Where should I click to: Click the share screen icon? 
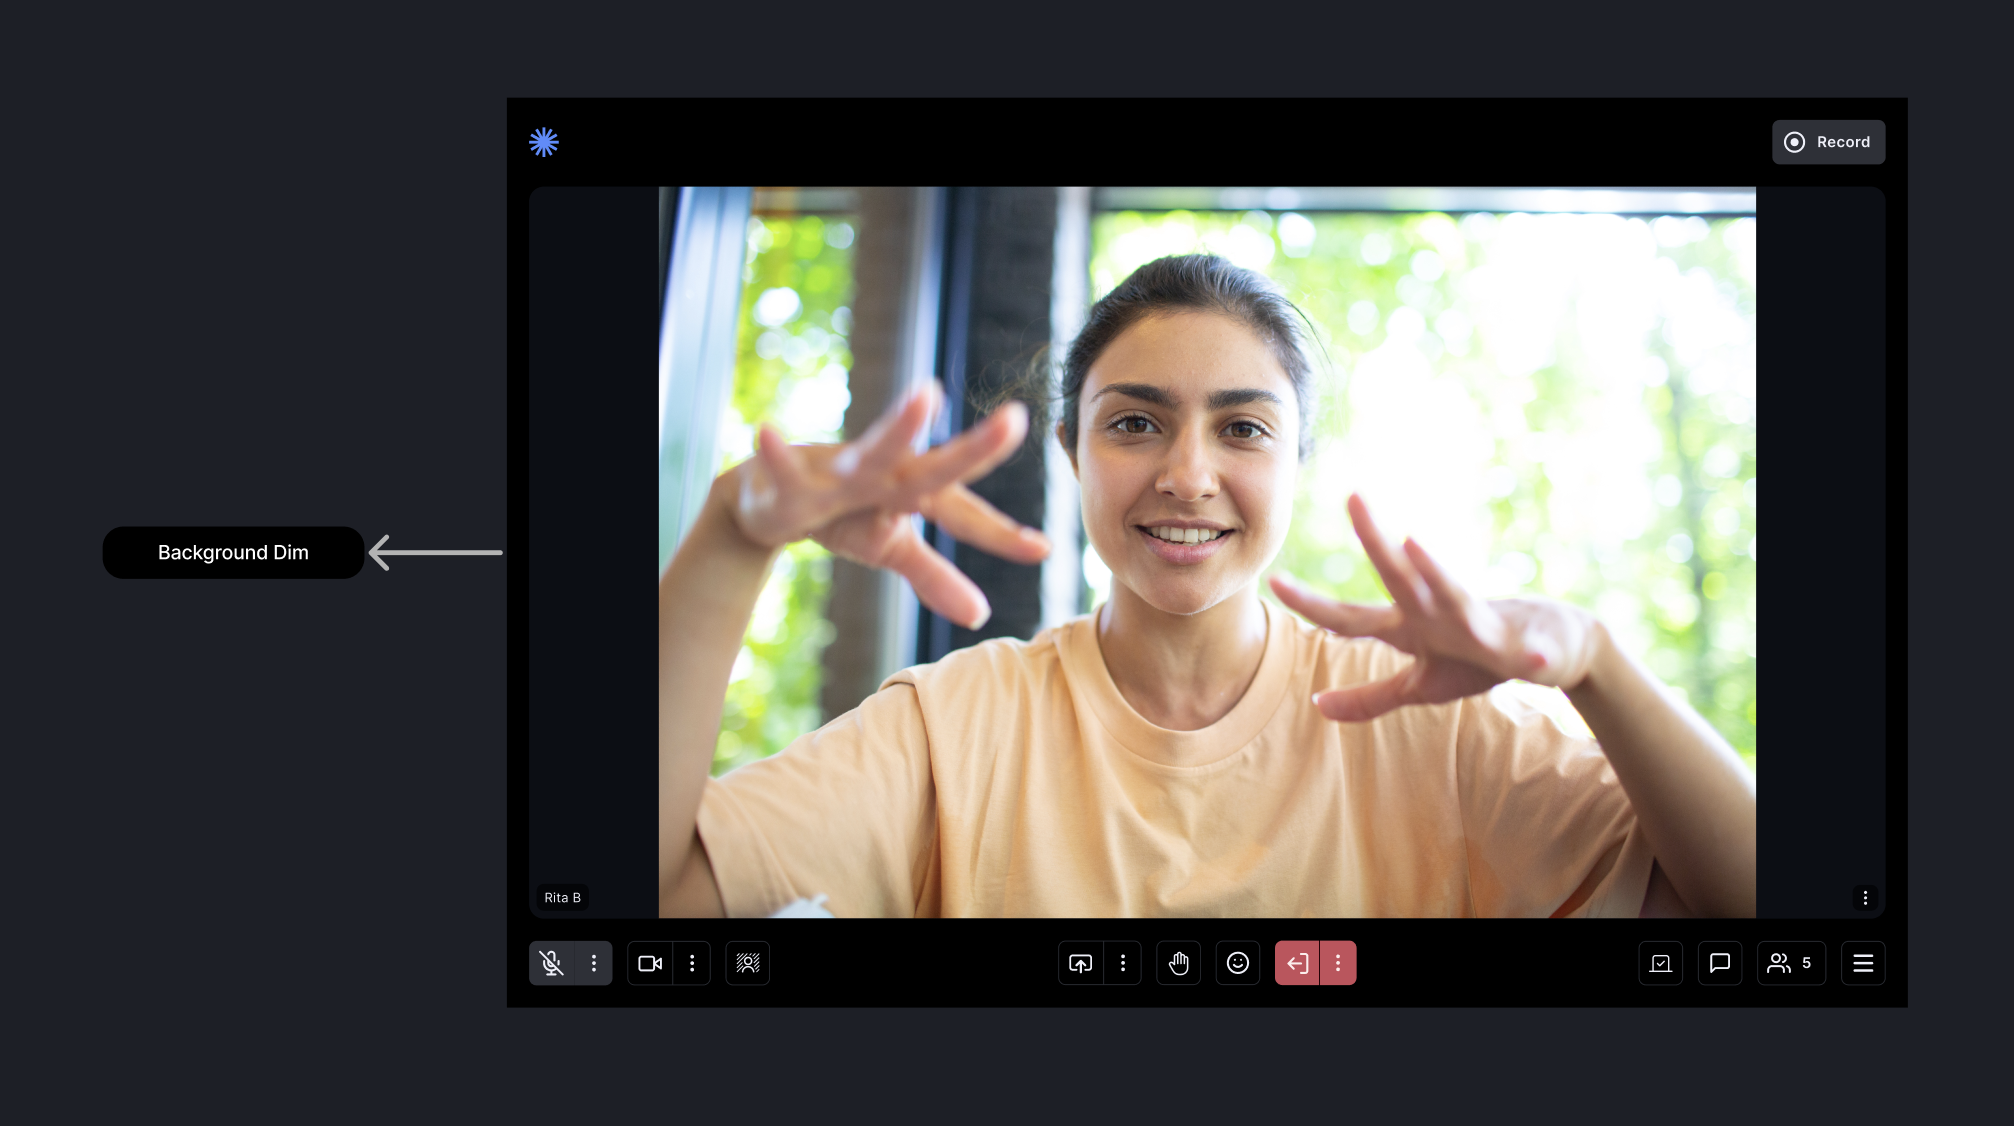coord(1080,963)
